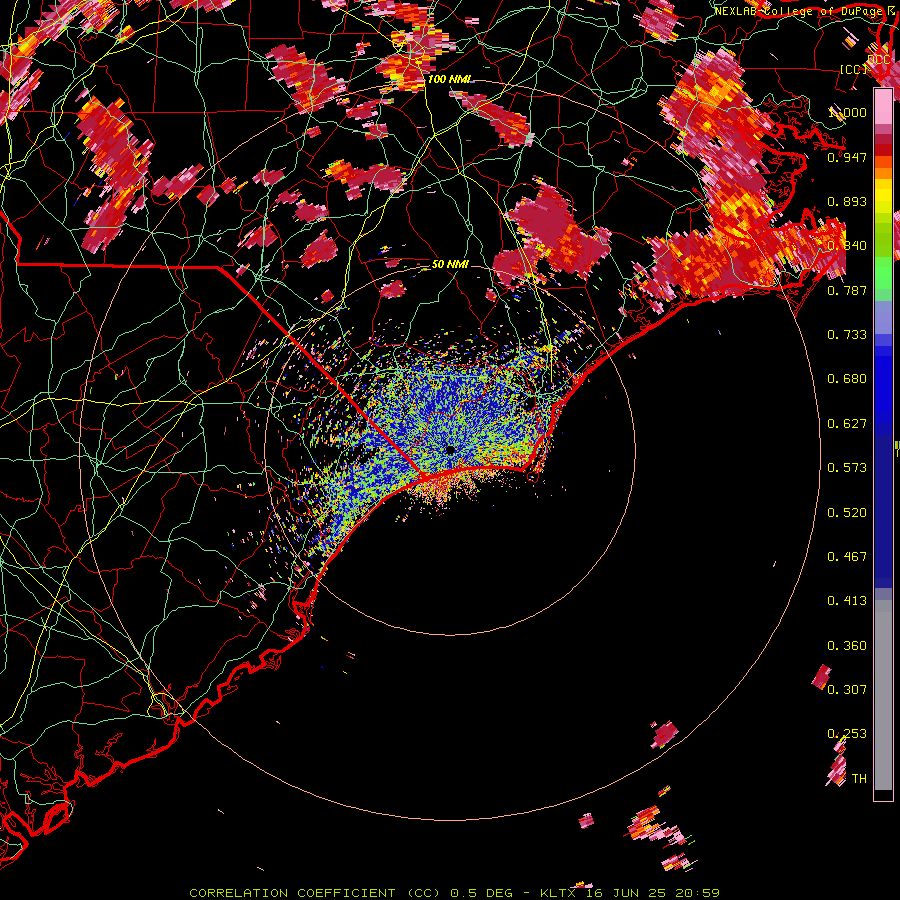This screenshot has height=900, width=900.
Task: Click the "NEXLAB College of DuPage" header text
Action: pyautogui.click(x=798, y=11)
